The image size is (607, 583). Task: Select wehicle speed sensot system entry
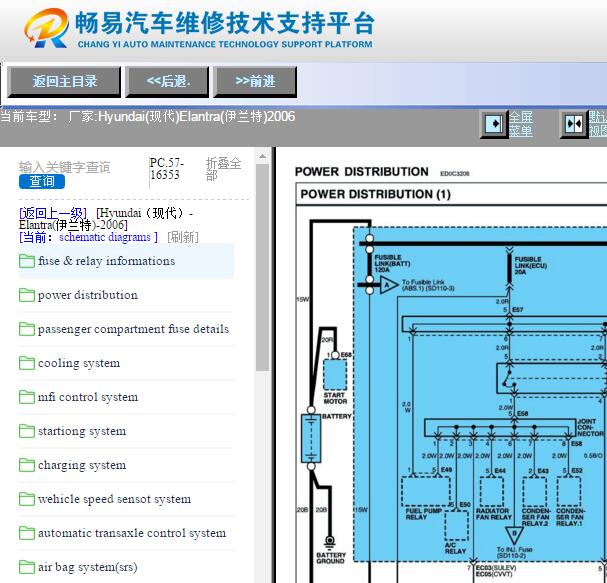(x=115, y=499)
